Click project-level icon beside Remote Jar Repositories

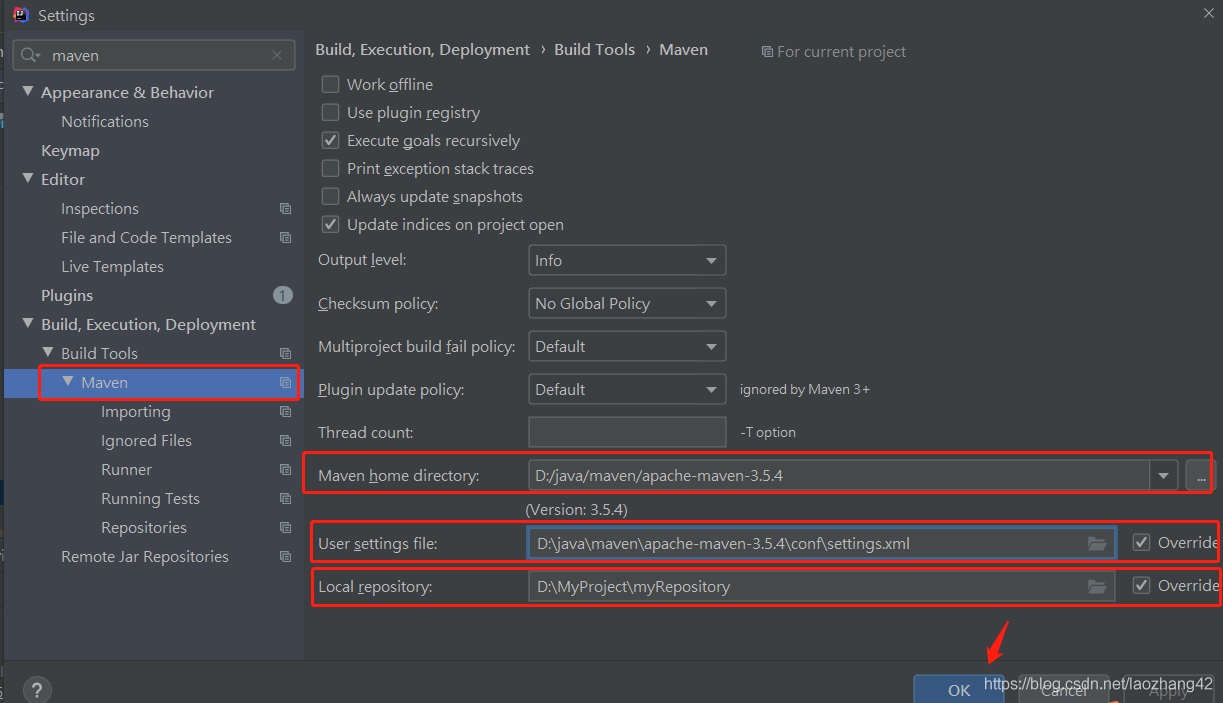click(x=285, y=557)
